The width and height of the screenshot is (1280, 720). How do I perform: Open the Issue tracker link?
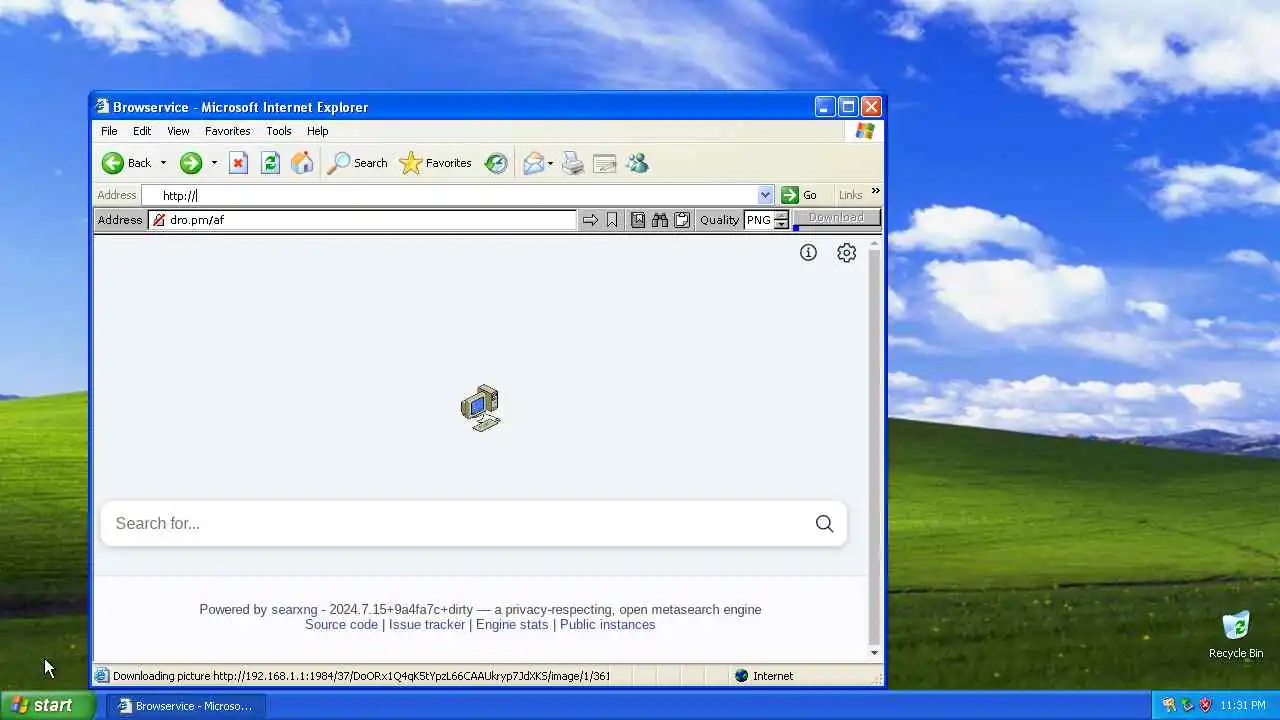point(427,624)
